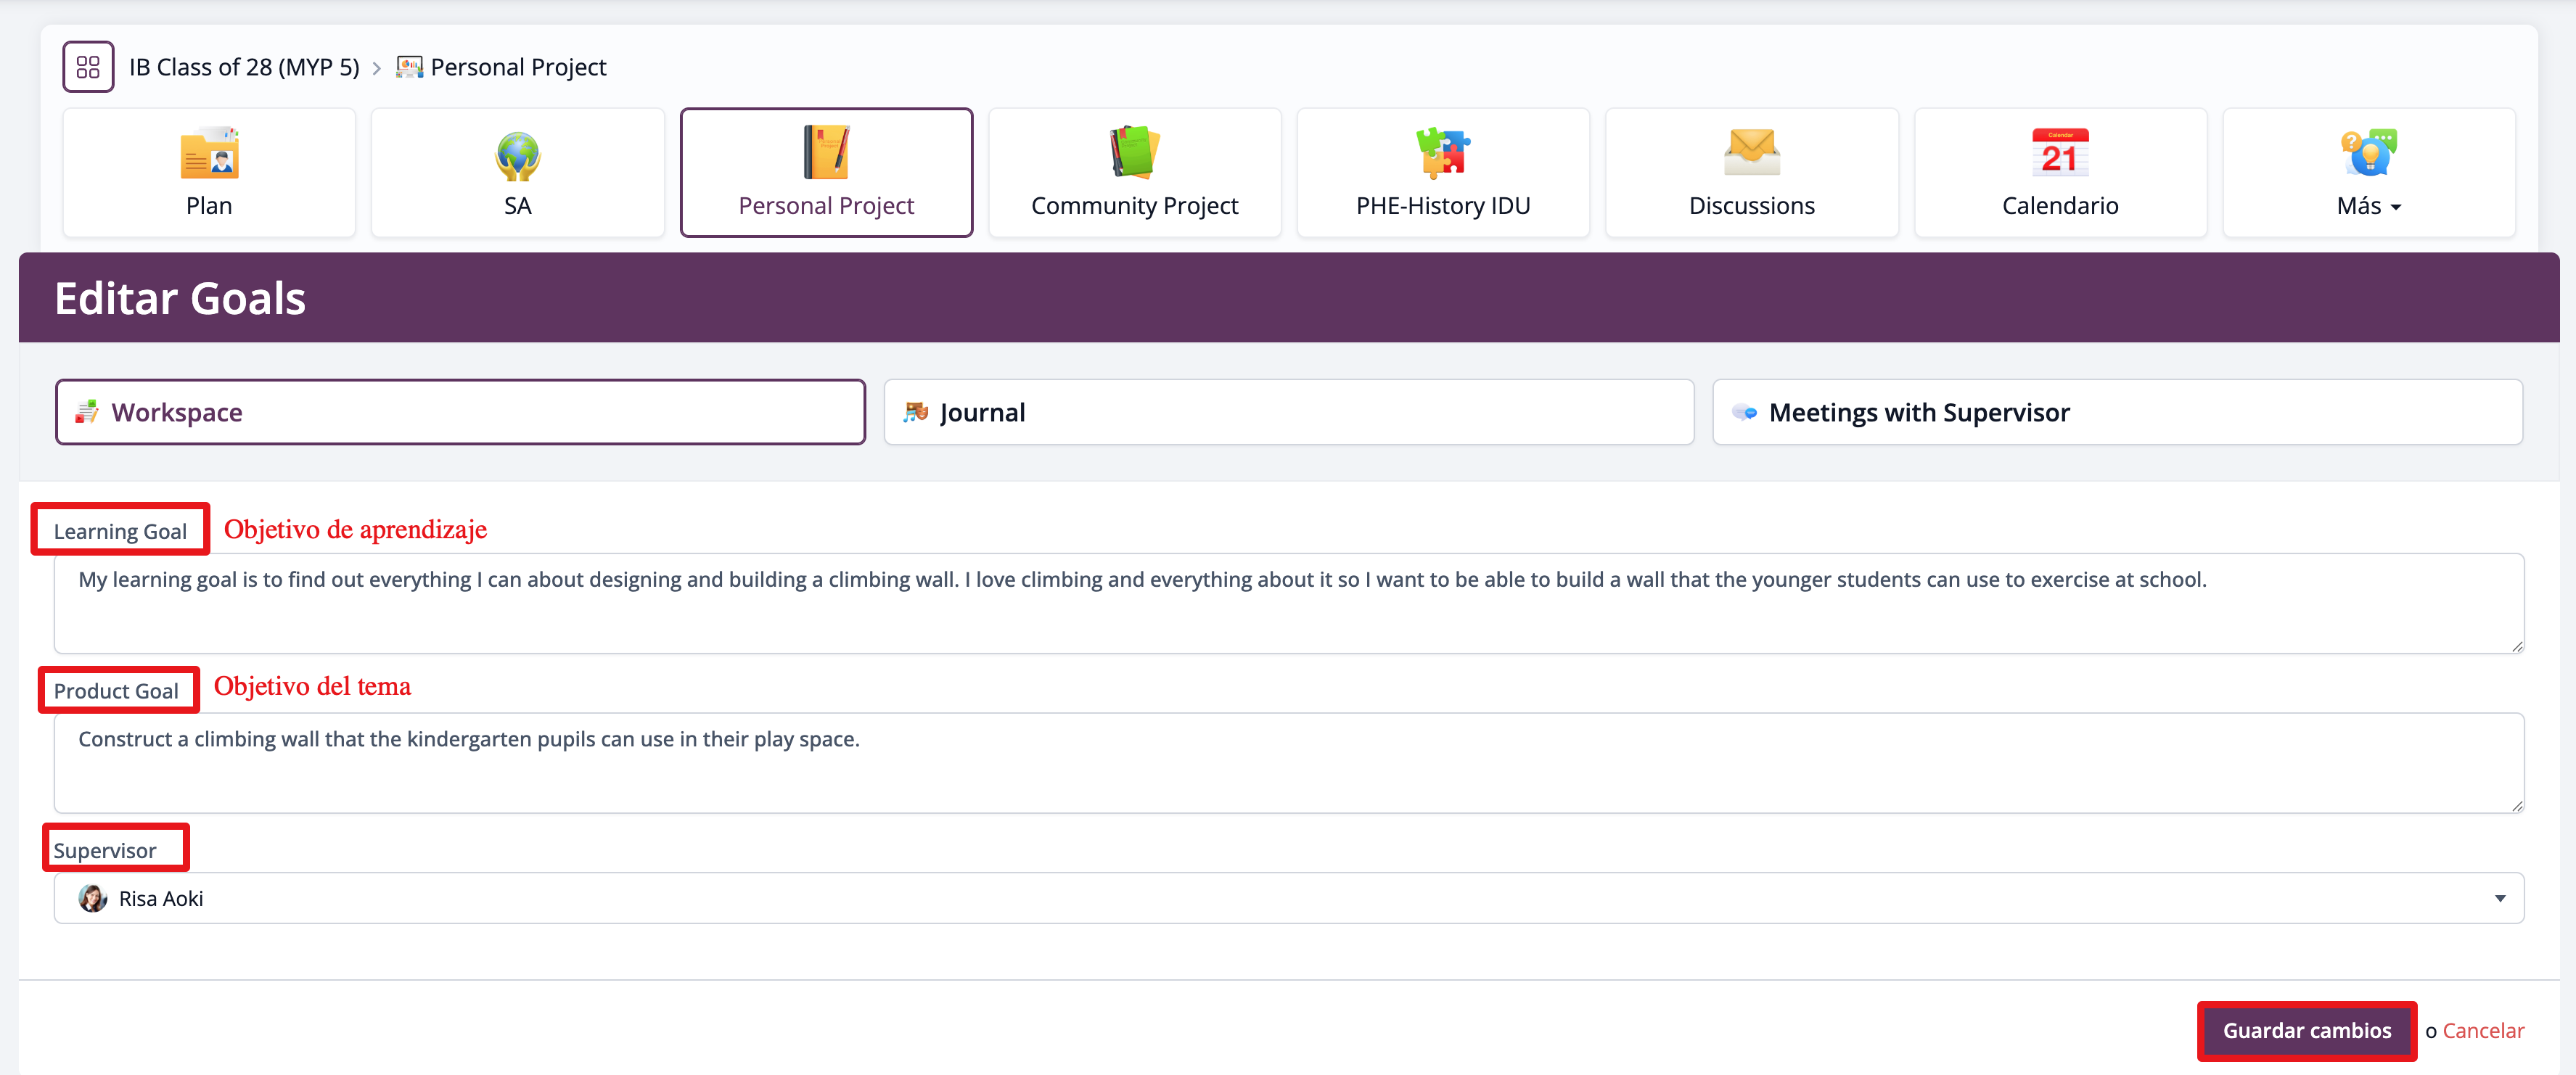
Task: Click Guardar cambios button
Action: click(2306, 1030)
